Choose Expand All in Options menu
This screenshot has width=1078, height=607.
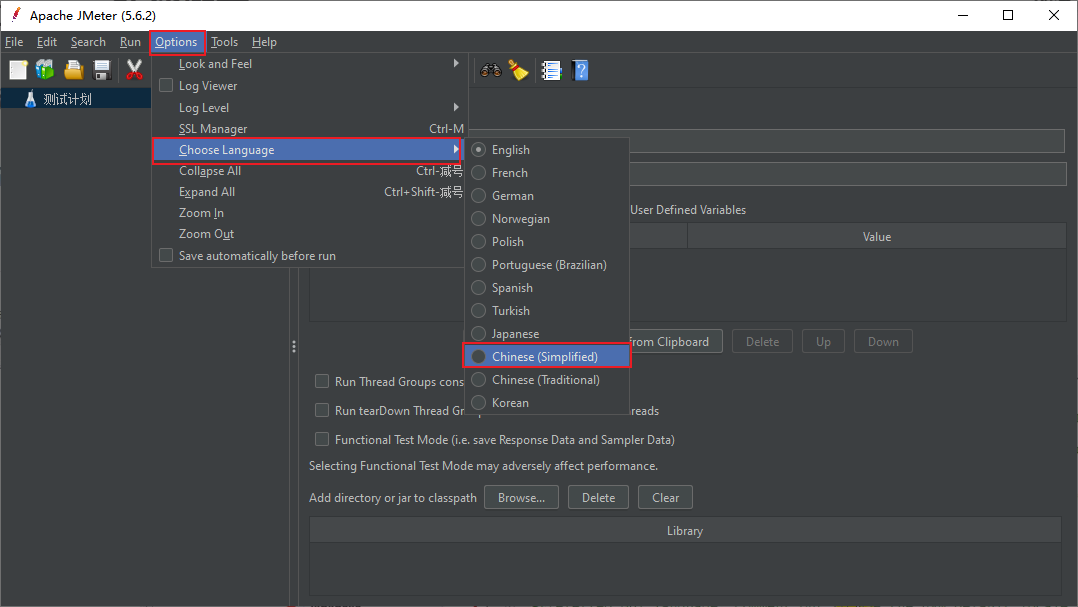(309, 192)
